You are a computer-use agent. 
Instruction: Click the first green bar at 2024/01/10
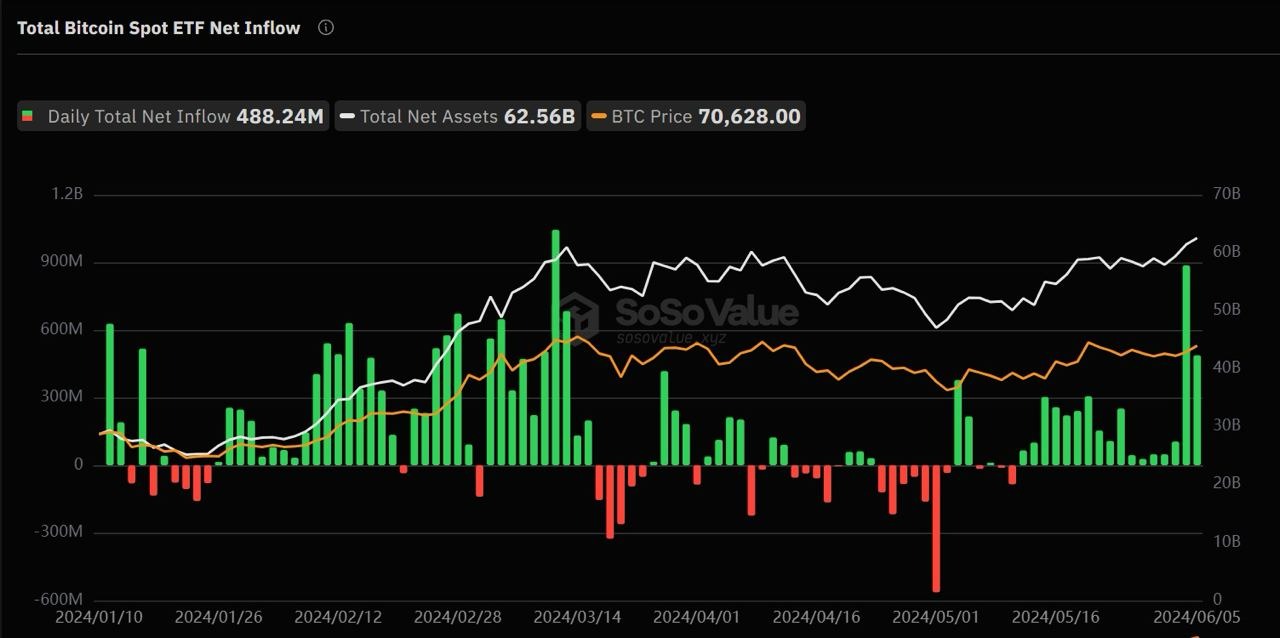click(110, 394)
